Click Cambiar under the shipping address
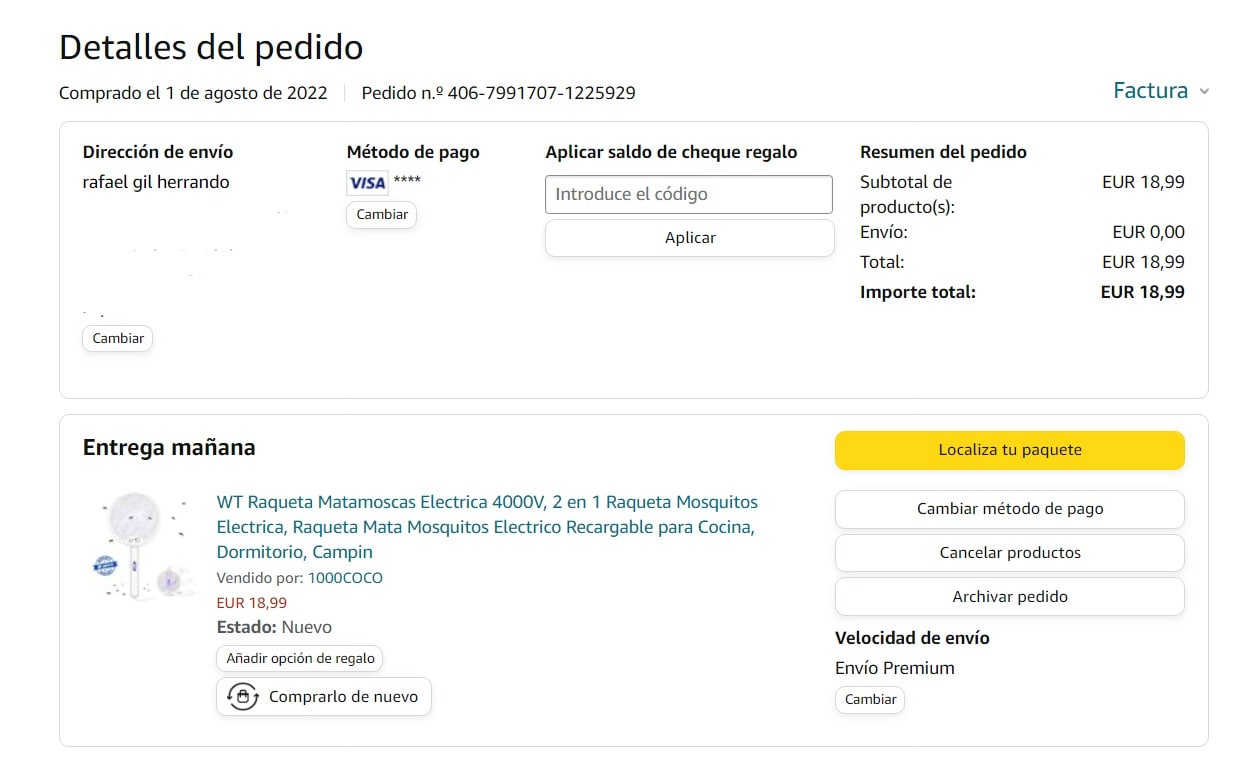Viewport: 1256px width, 765px height. pos(118,339)
